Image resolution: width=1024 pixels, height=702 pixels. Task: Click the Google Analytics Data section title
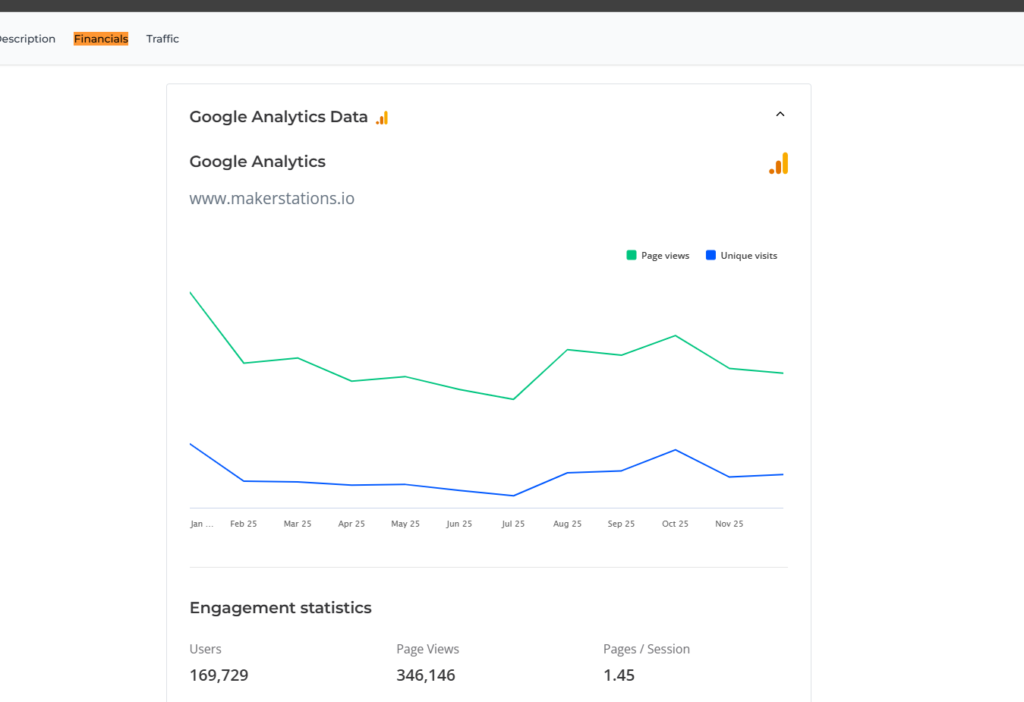(x=278, y=117)
